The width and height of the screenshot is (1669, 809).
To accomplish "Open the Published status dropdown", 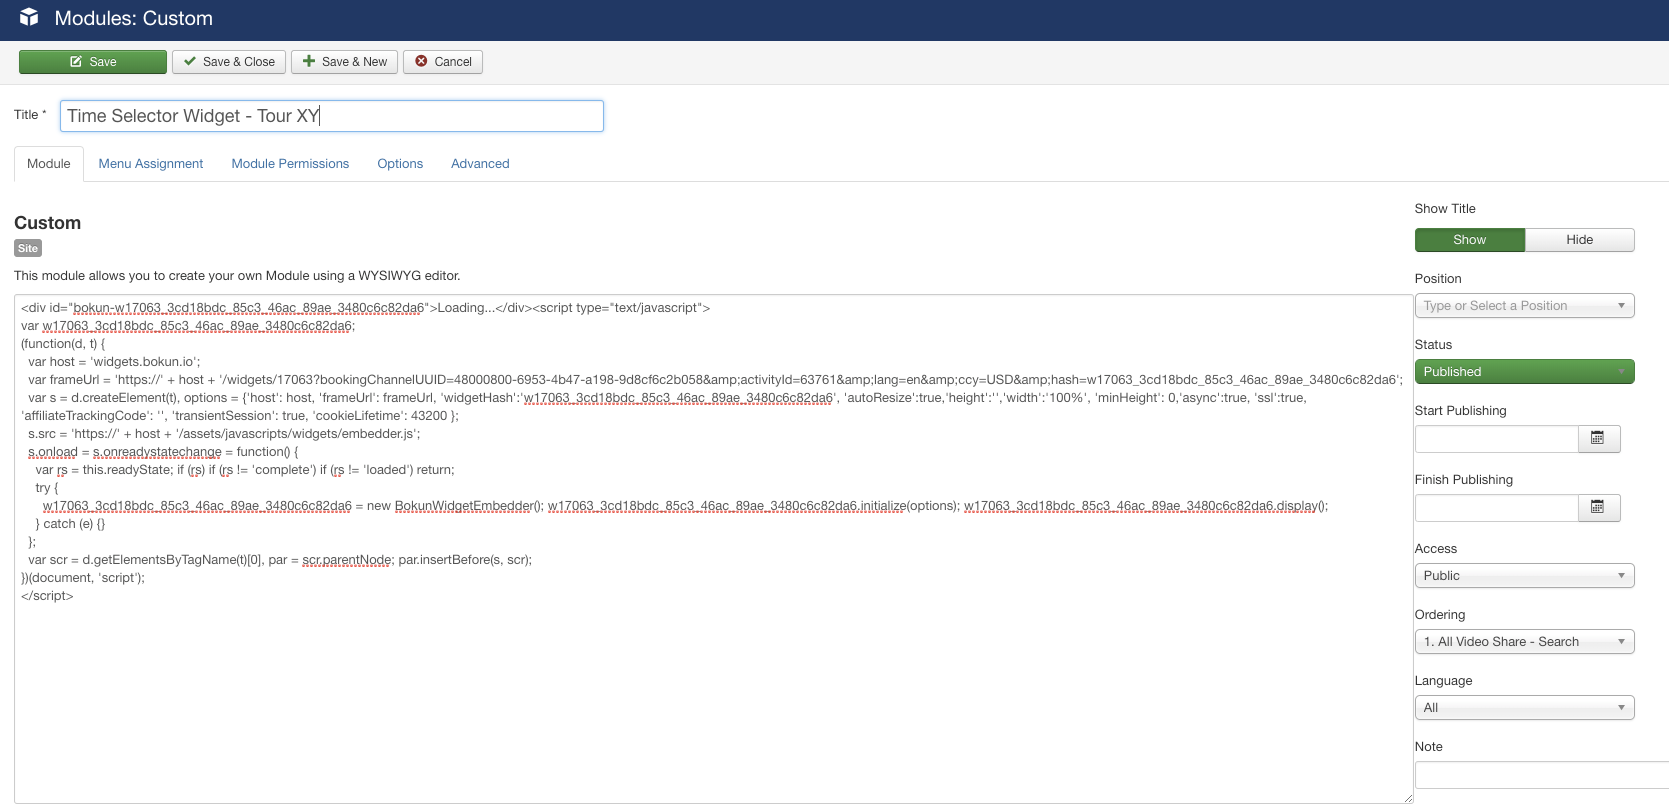I will [x=1524, y=372].
